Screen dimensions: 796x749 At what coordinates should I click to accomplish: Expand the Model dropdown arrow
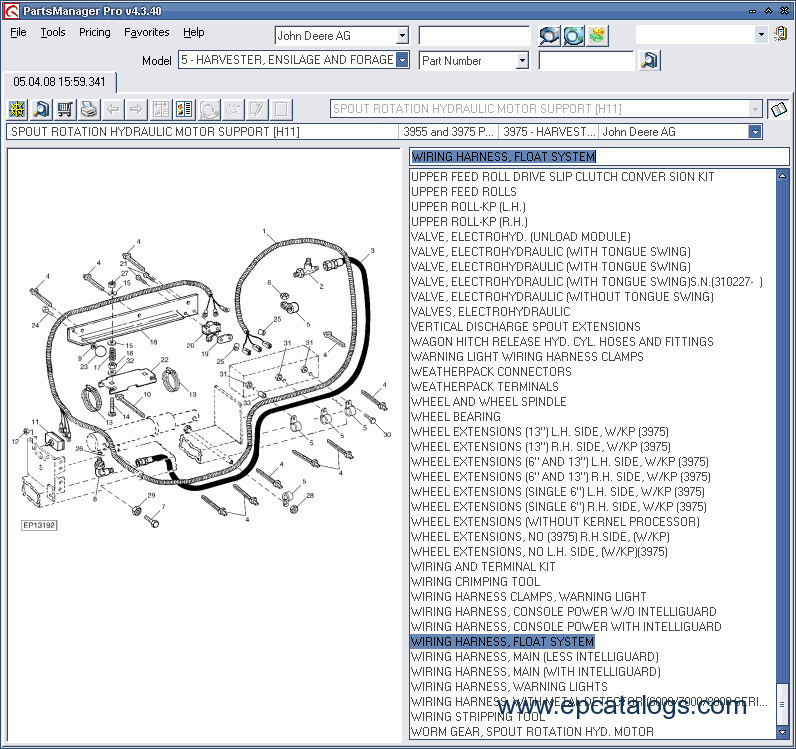tap(402, 60)
